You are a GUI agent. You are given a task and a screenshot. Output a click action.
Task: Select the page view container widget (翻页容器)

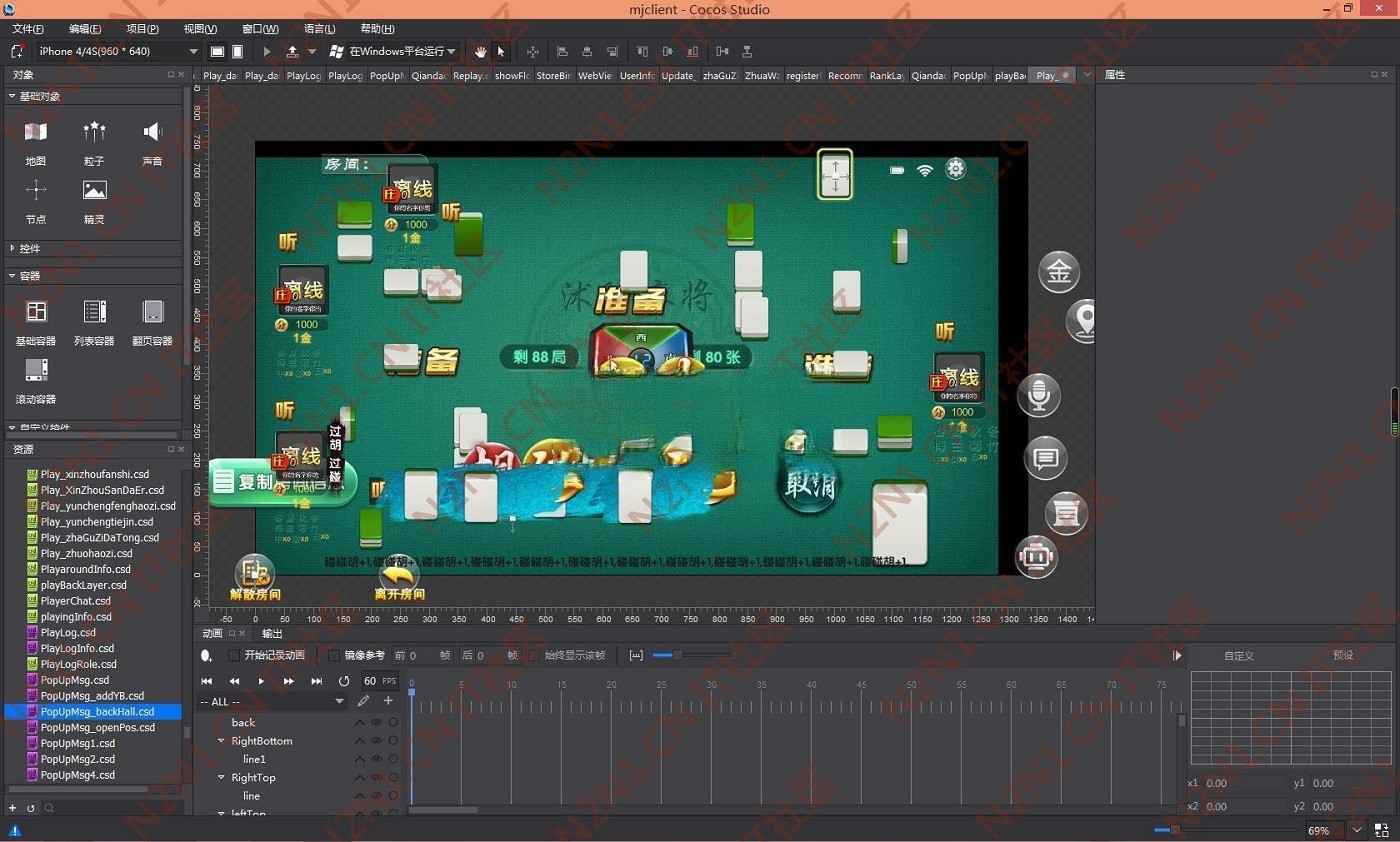pyautogui.click(x=152, y=322)
